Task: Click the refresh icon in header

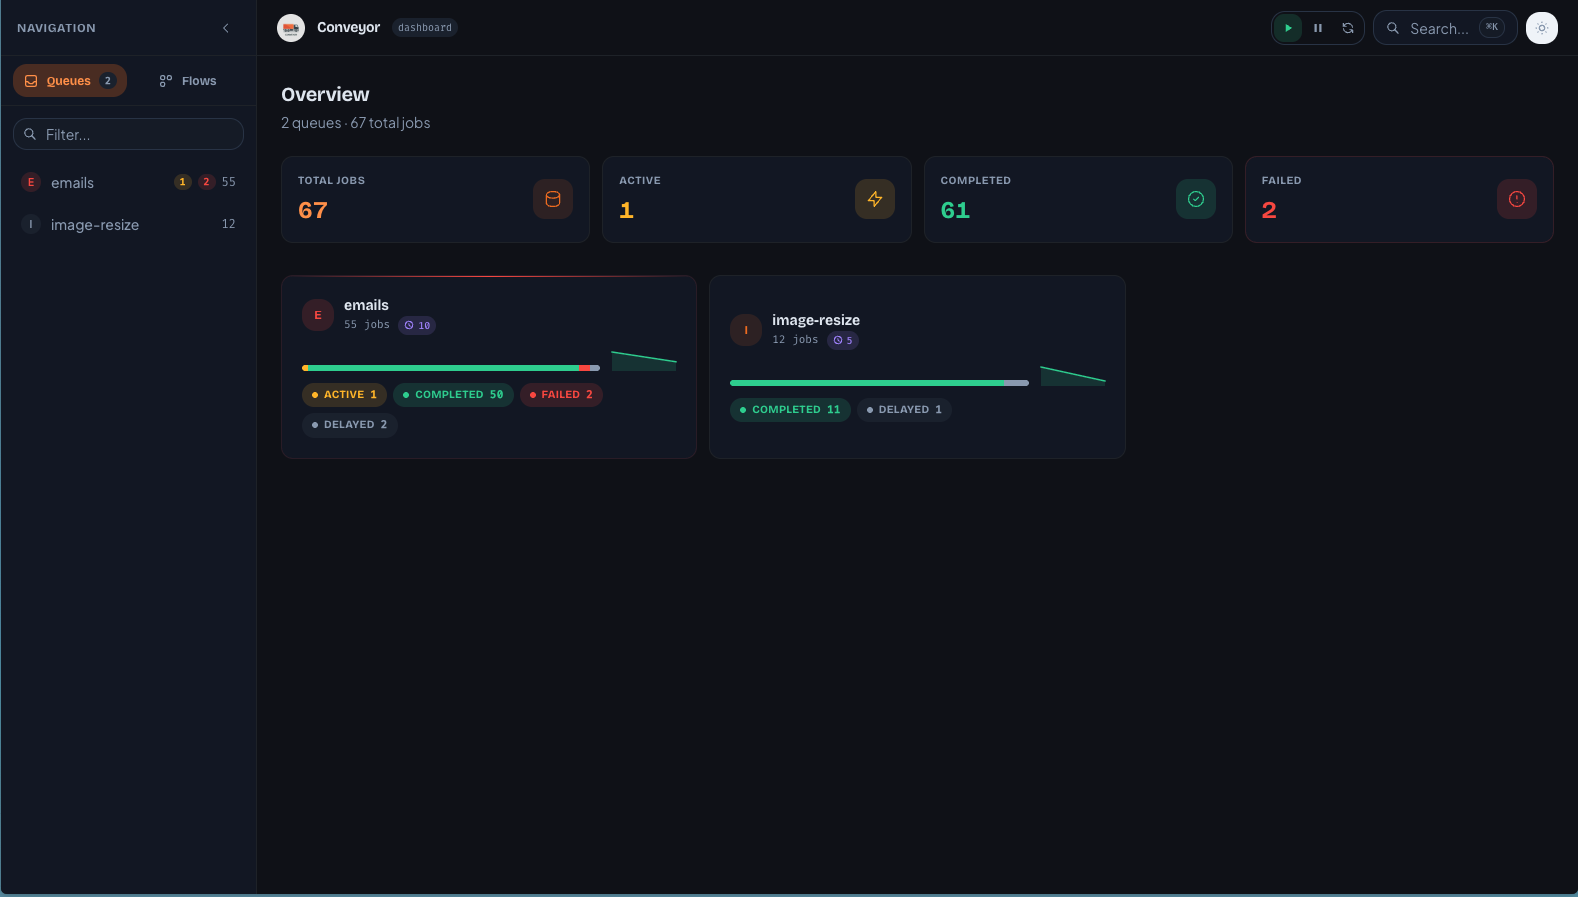Action: (1347, 28)
